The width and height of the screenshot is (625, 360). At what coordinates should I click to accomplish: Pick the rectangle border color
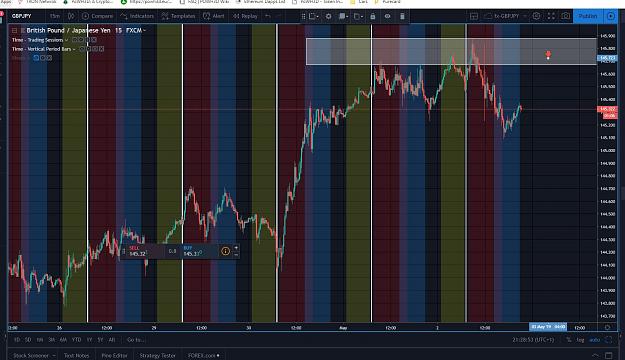click(x=358, y=16)
